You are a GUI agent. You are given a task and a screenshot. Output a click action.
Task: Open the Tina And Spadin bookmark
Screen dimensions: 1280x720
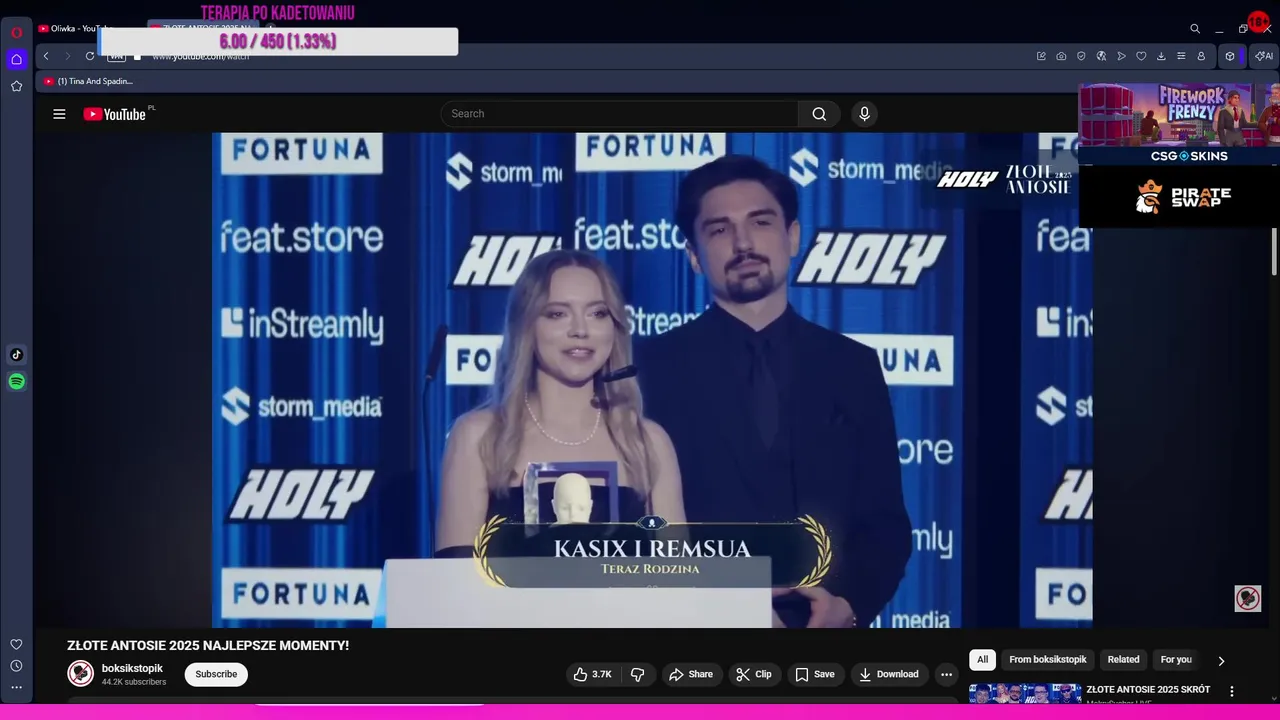click(88, 81)
